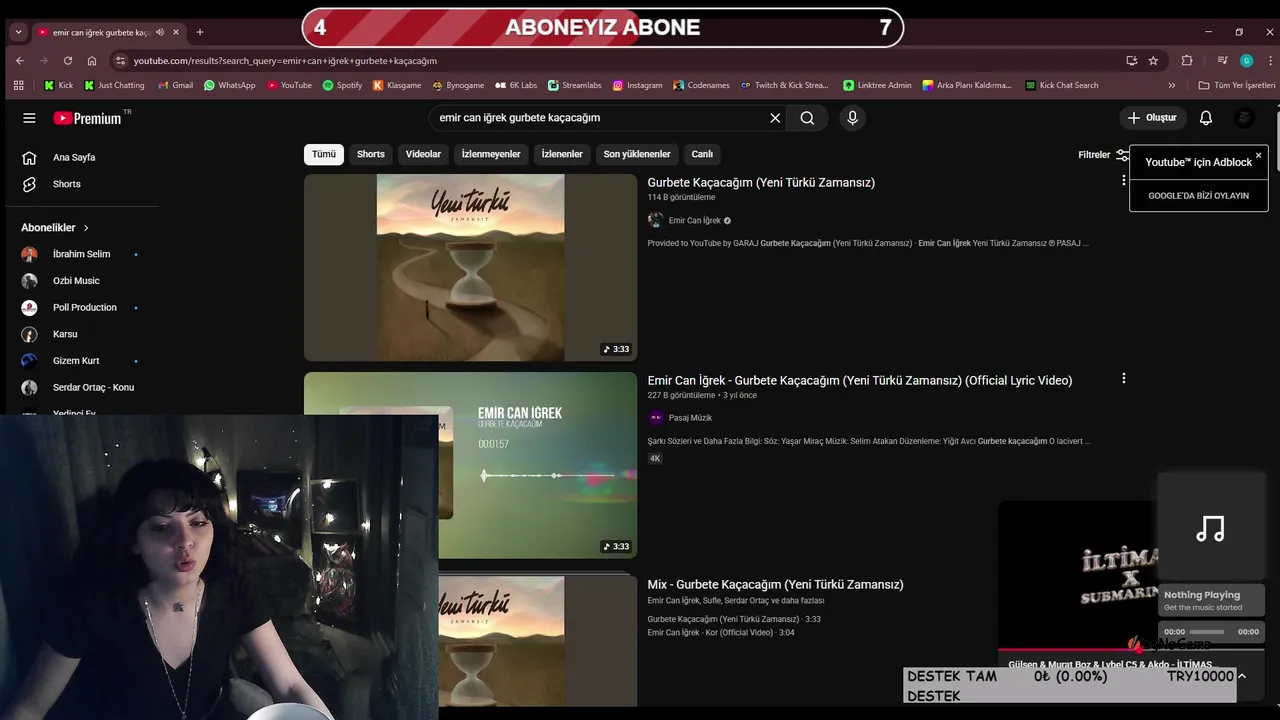Expand the Abonelikler section chevron
The width and height of the screenshot is (1280, 720).
tap(86, 228)
